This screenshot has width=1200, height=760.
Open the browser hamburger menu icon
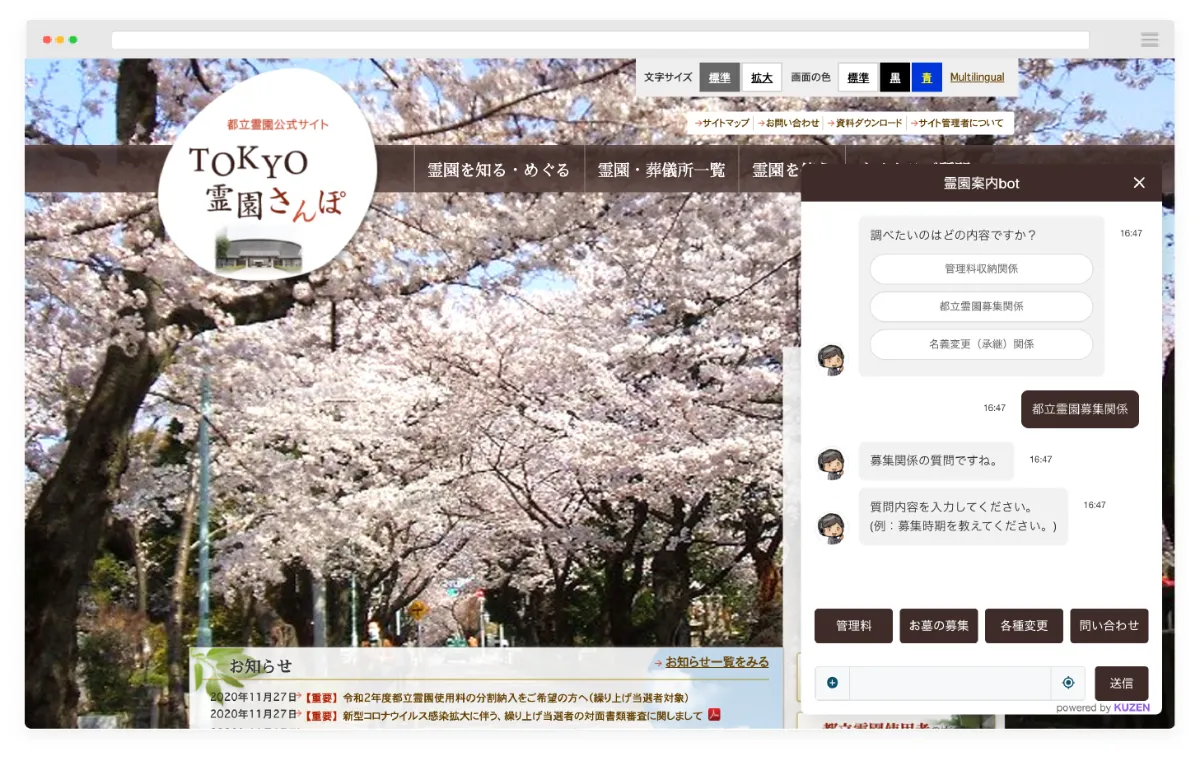click(x=1149, y=40)
